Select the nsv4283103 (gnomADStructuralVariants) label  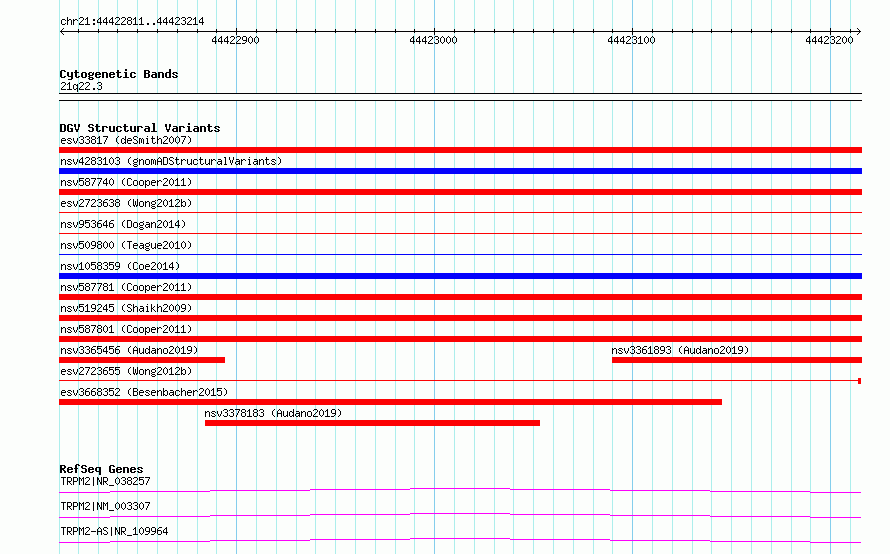[171, 161]
